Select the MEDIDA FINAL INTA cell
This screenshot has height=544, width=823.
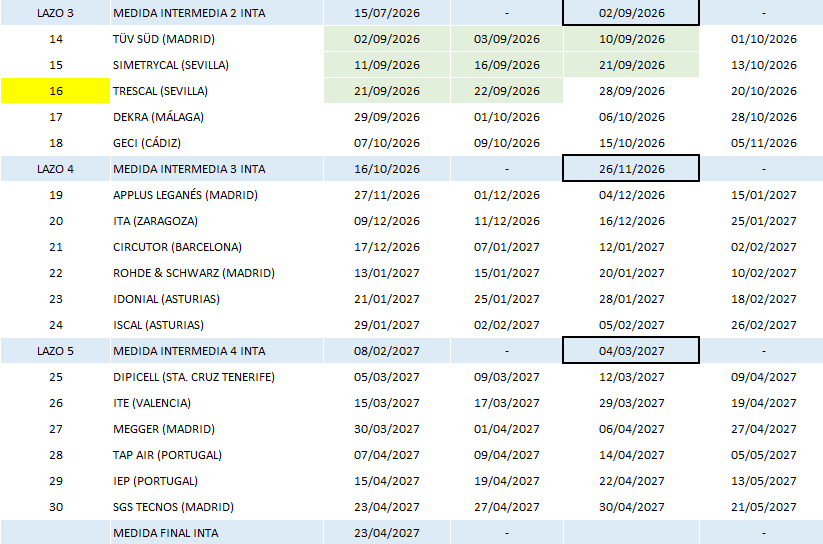[x=217, y=532]
